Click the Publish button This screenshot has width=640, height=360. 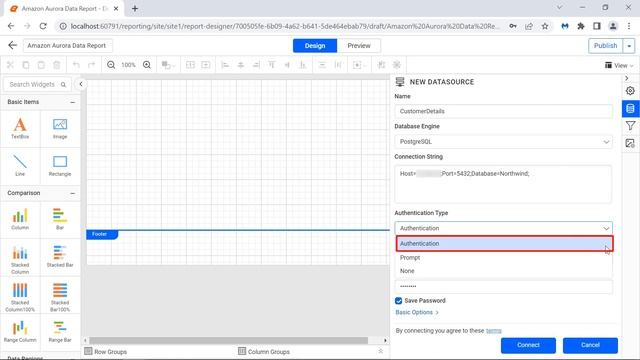(605, 46)
